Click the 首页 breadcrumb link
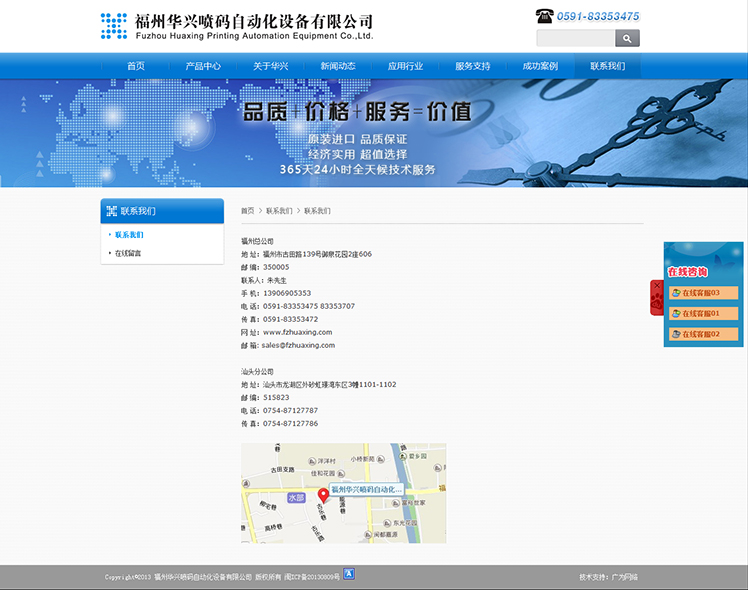Viewport: 748px width, 590px height. pos(247,211)
